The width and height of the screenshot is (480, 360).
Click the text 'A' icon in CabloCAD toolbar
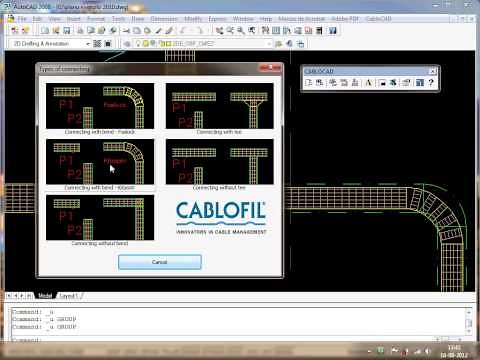coord(369,82)
